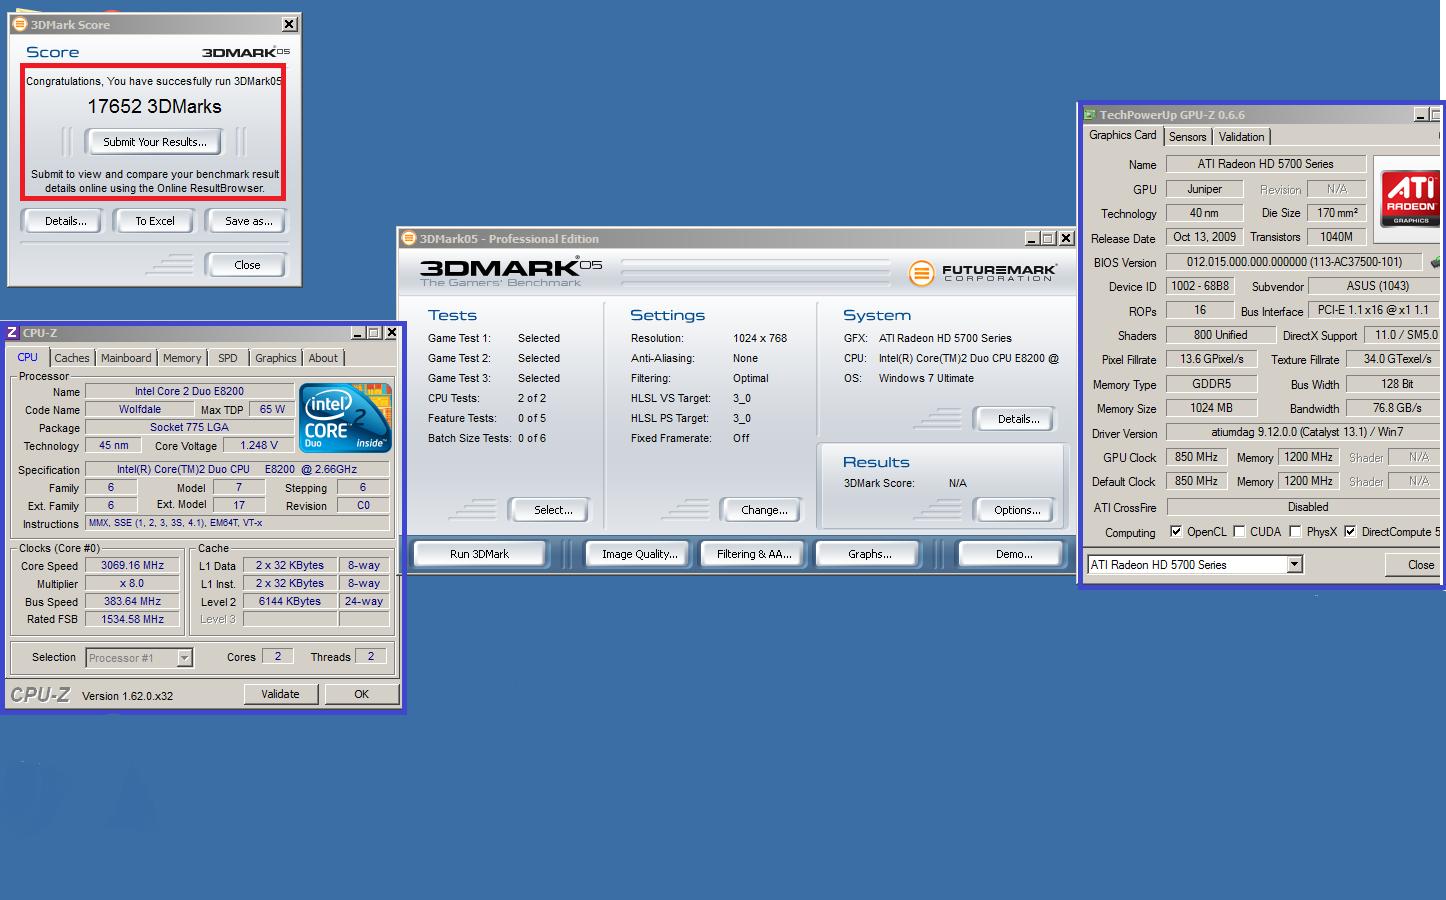
Task: Click the Futuremark Corporation logo
Action: pyautogui.click(x=983, y=272)
